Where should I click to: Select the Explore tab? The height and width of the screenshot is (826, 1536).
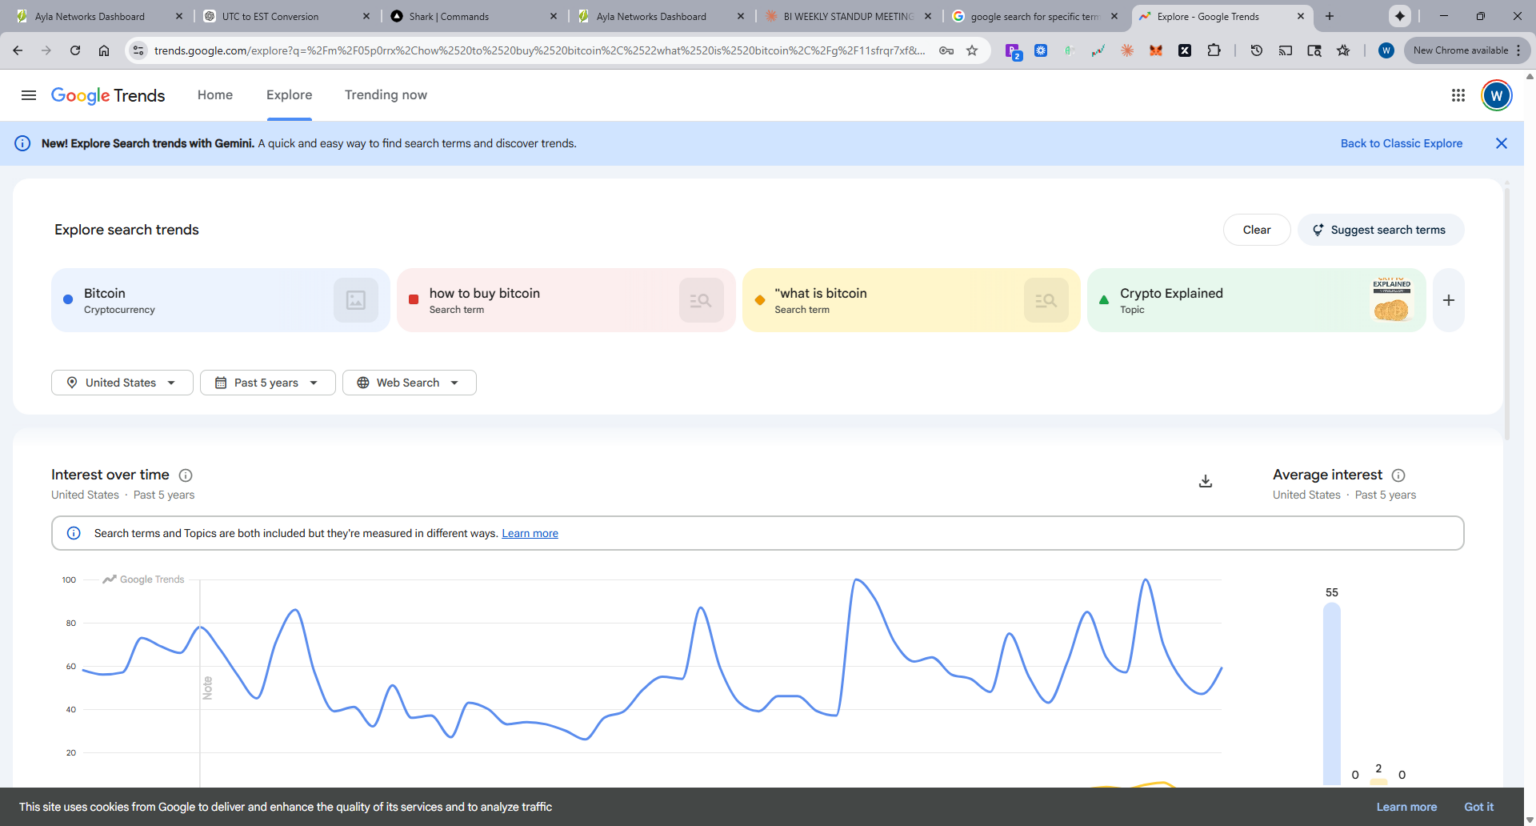coord(289,95)
